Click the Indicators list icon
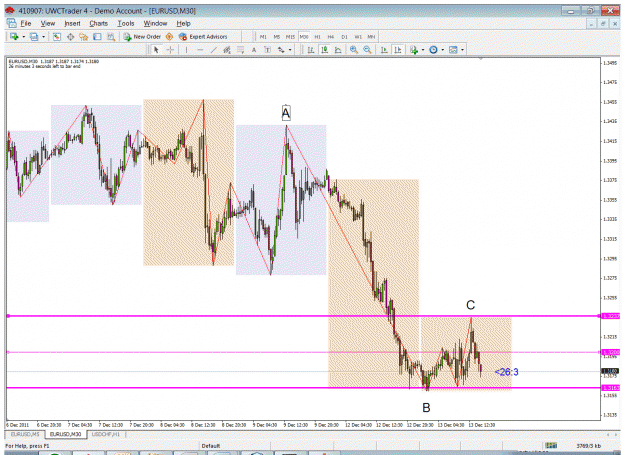The height and width of the screenshot is (455, 625). tap(414, 50)
